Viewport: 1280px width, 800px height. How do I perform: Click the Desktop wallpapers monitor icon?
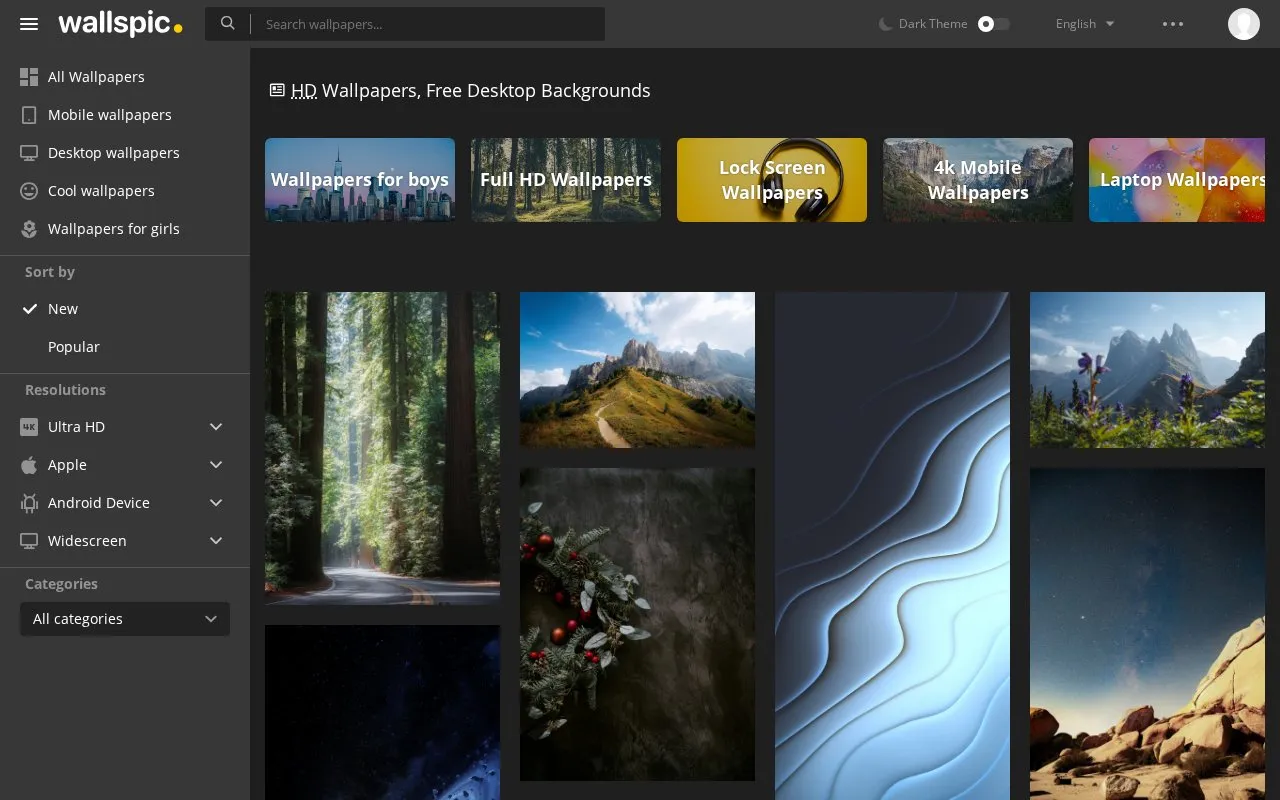[x=29, y=153]
